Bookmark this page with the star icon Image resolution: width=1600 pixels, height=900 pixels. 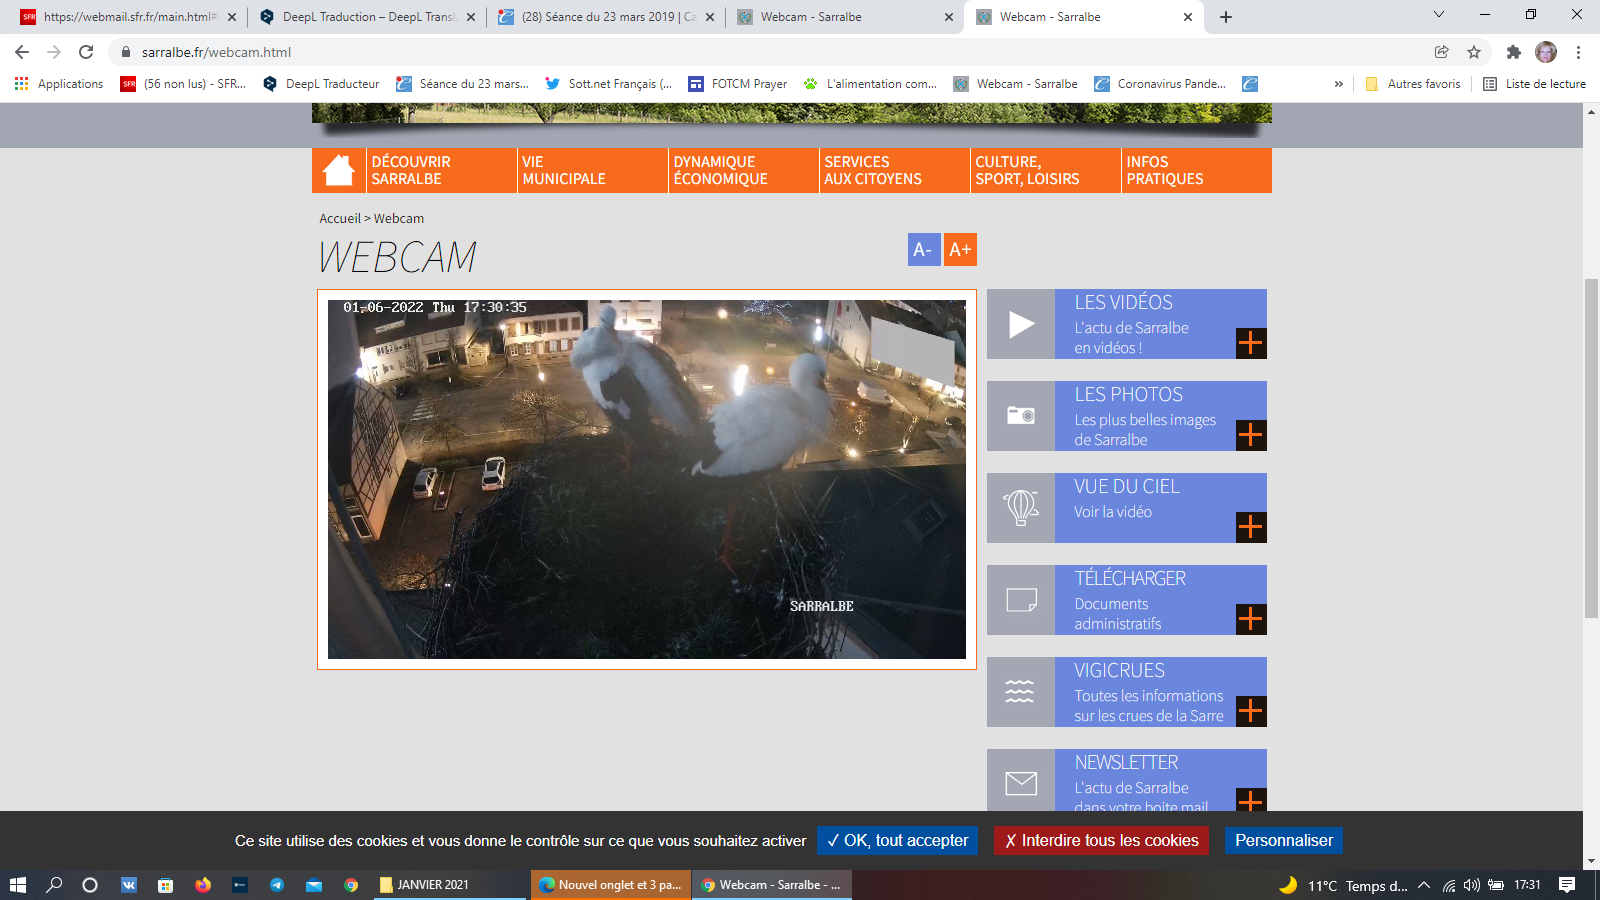pos(1473,52)
